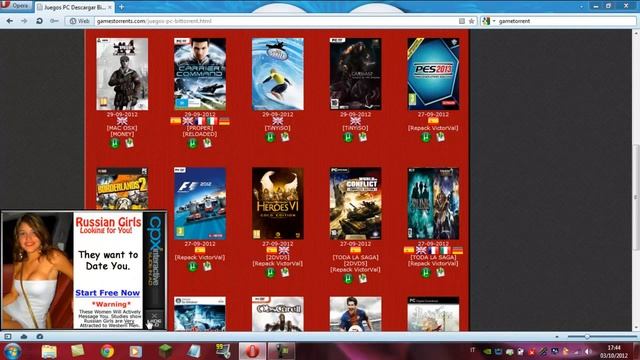Open Minecraft block icon in taskbar
Image resolution: width=640 pixels, height=360 pixels.
165,351
